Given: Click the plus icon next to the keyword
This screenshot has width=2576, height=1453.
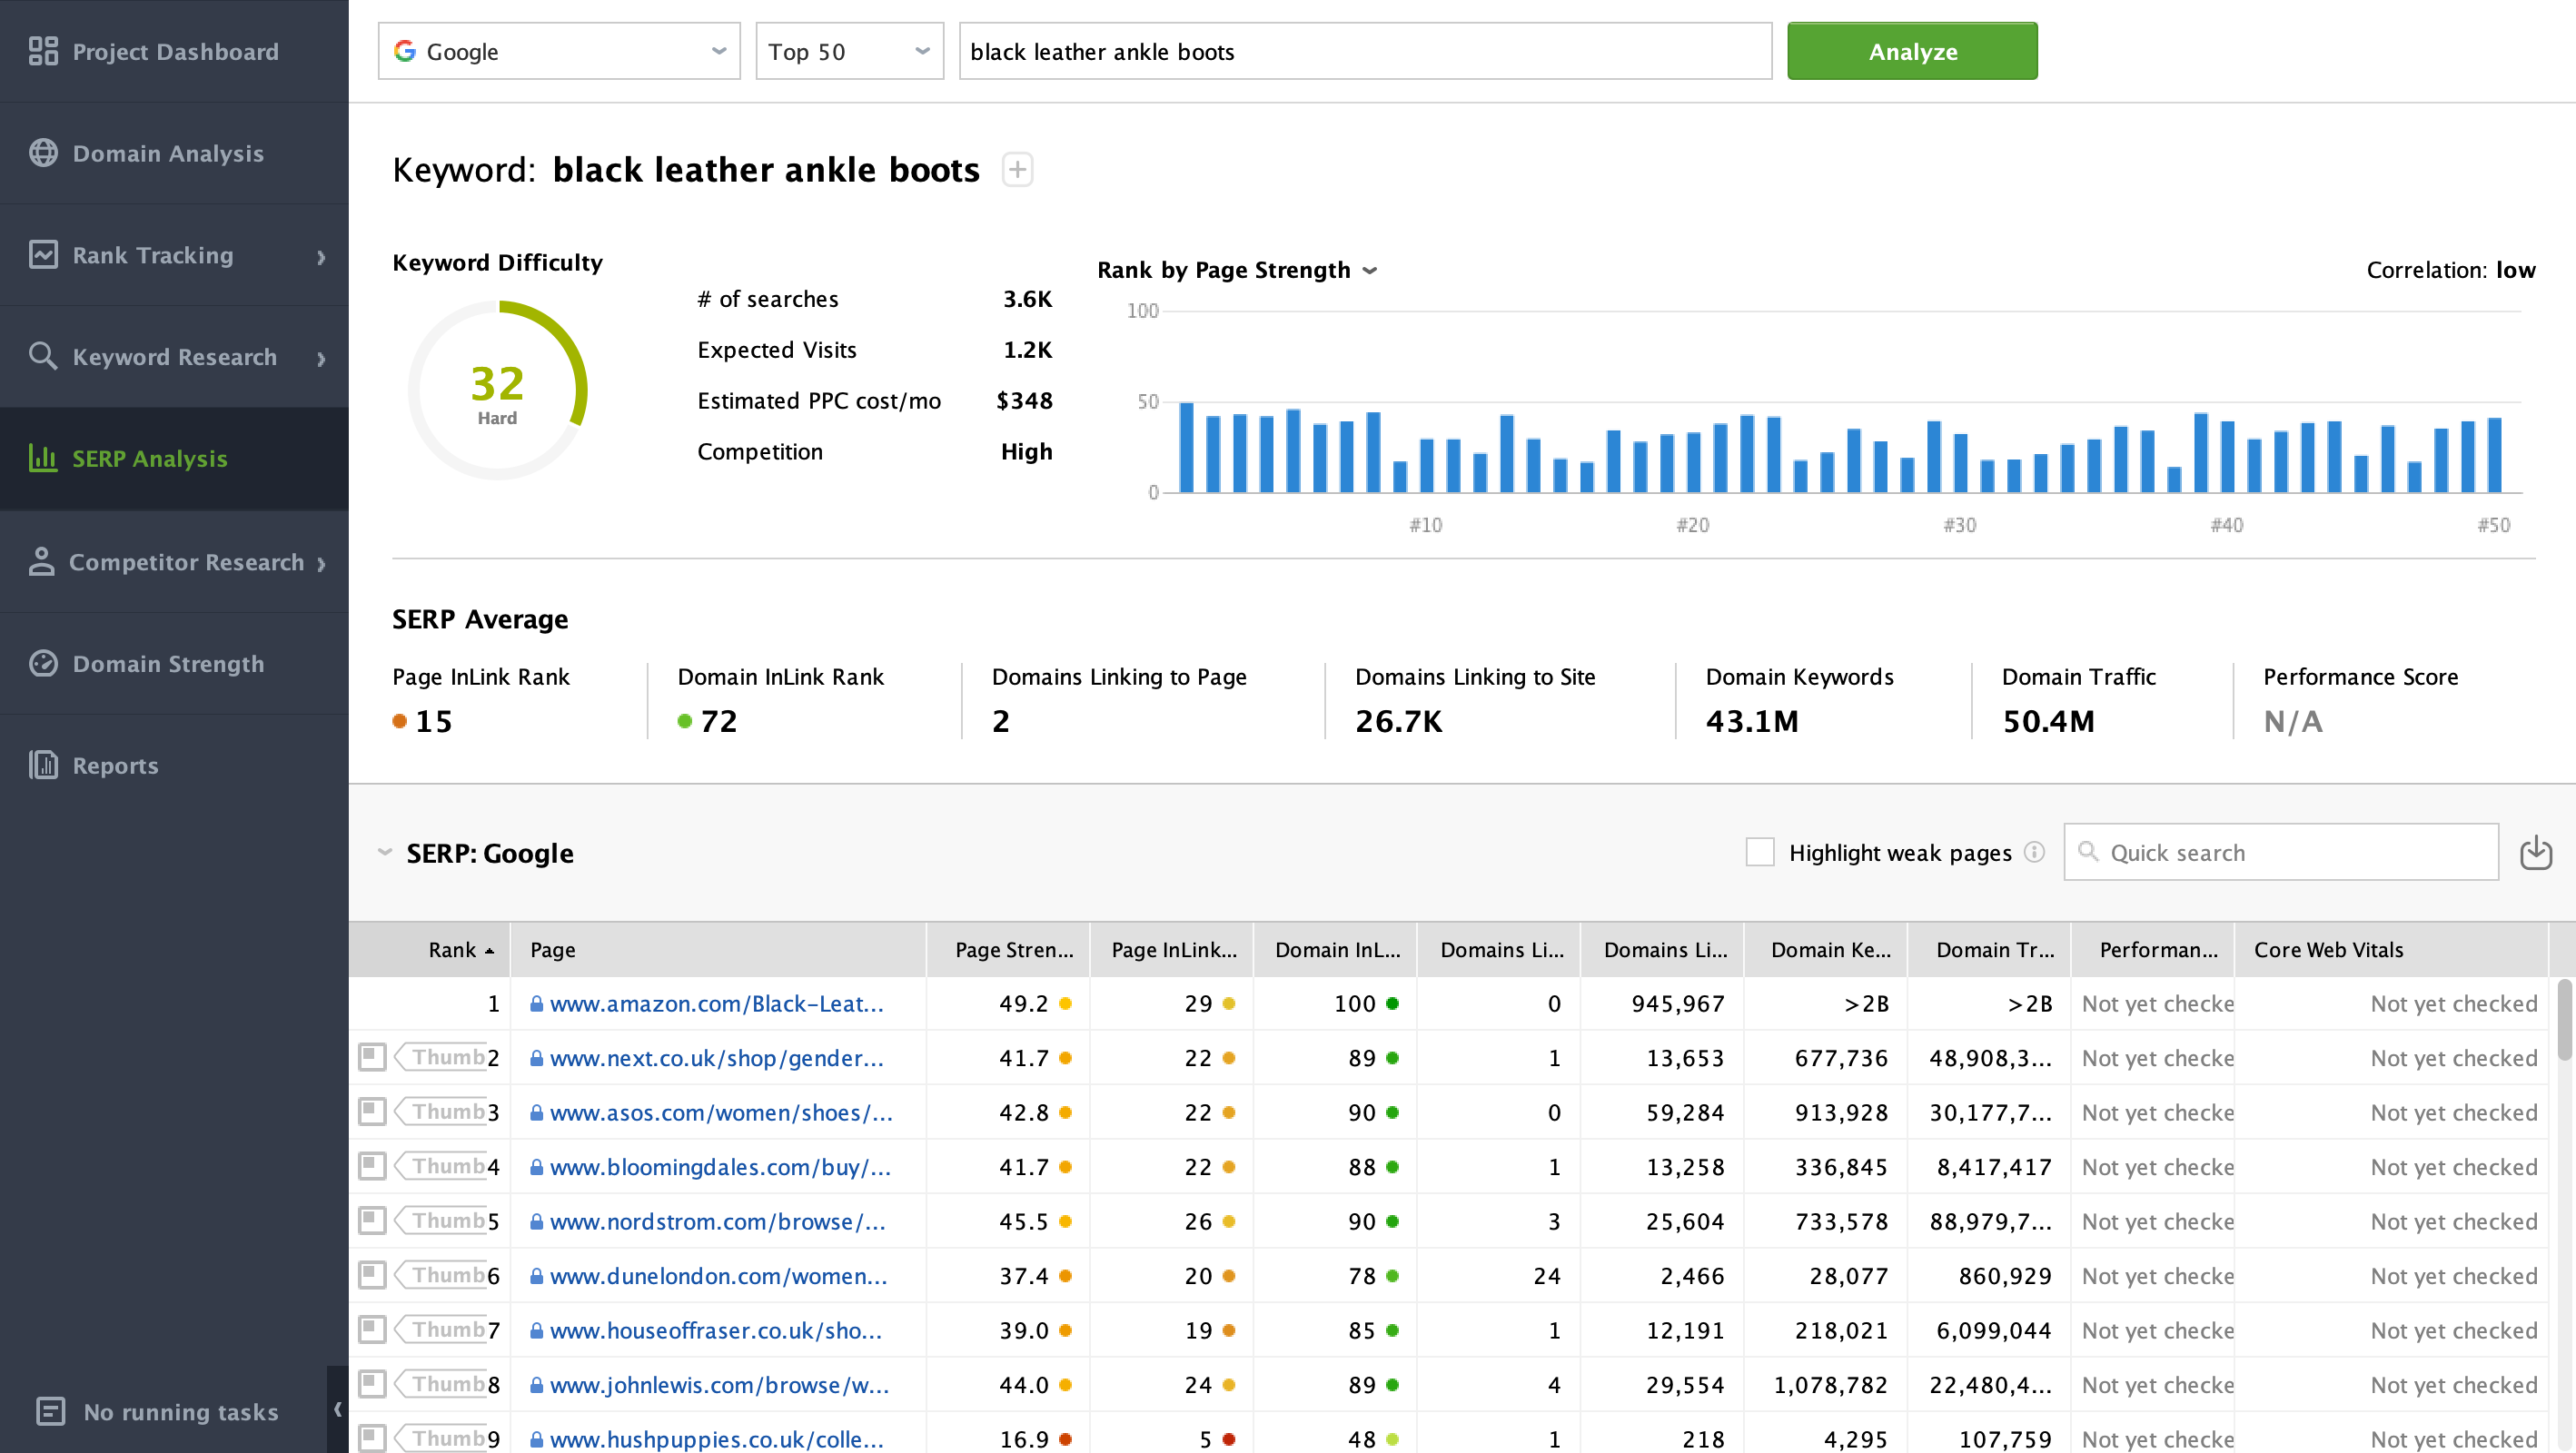Looking at the screenshot, I should coord(1017,170).
